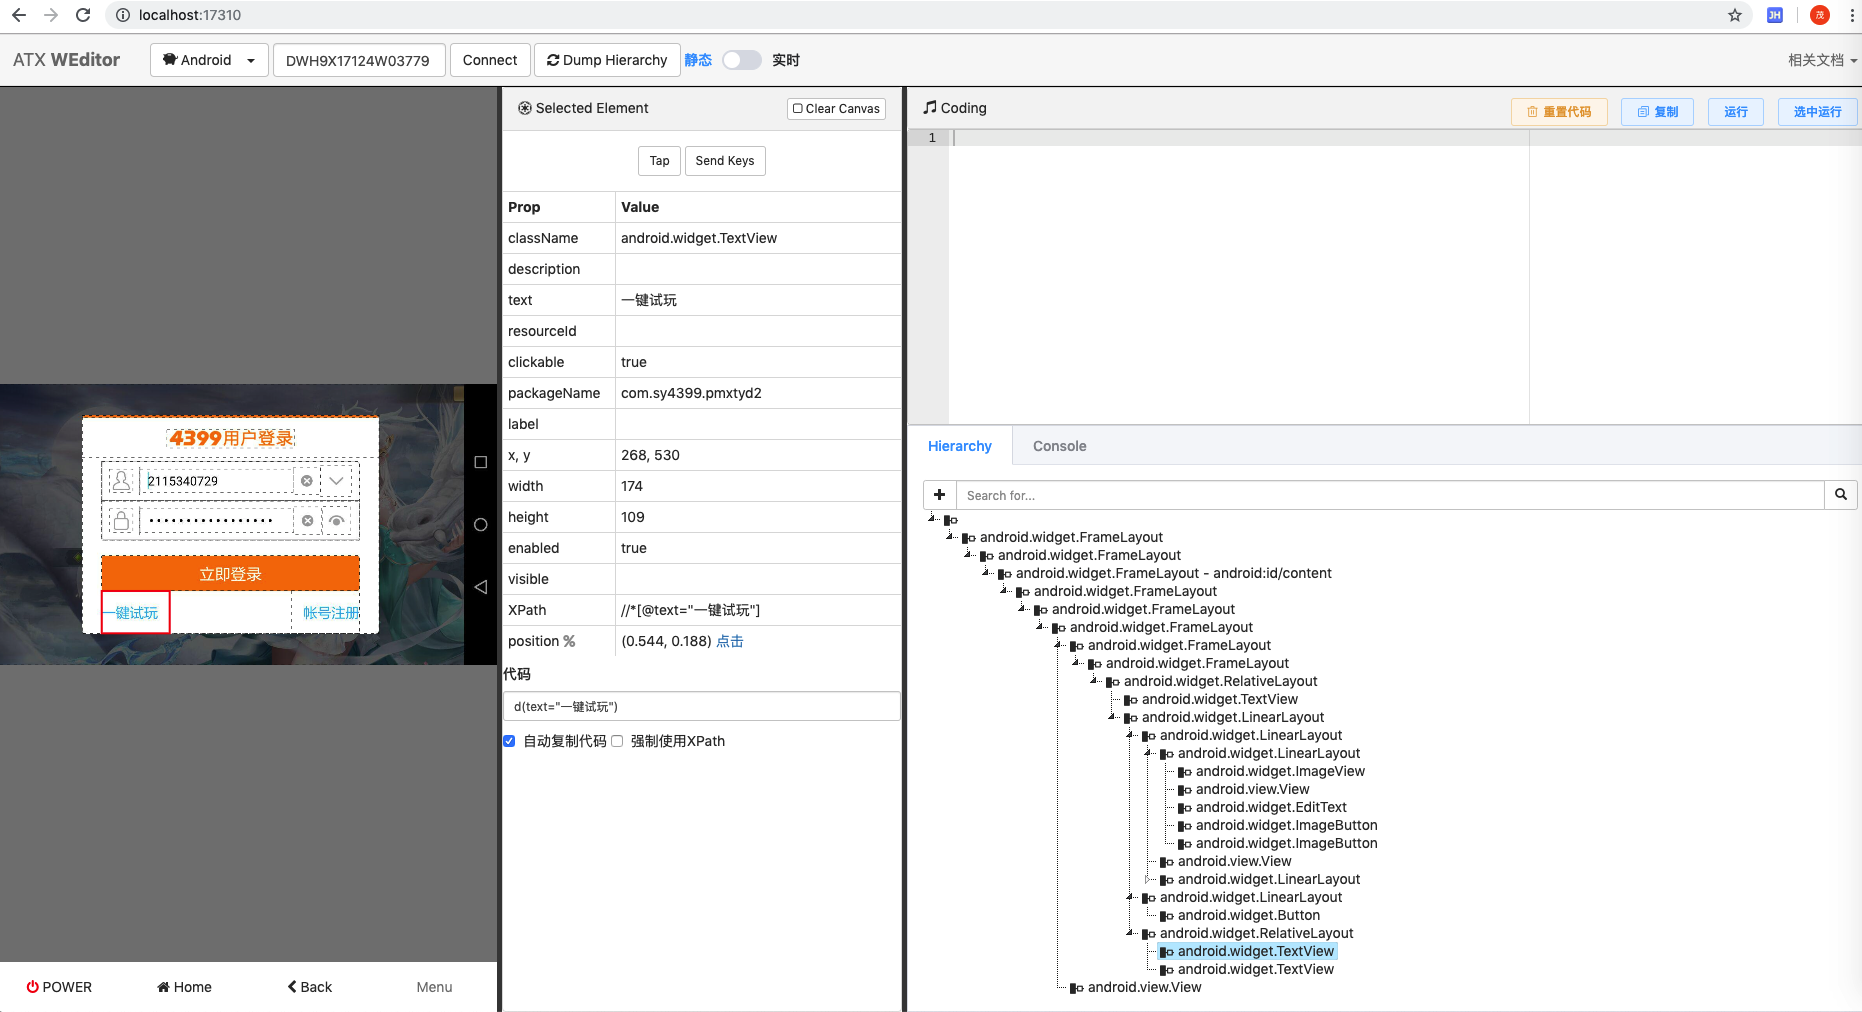Select android.widget.ImageView tree node

click(1280, 771)
